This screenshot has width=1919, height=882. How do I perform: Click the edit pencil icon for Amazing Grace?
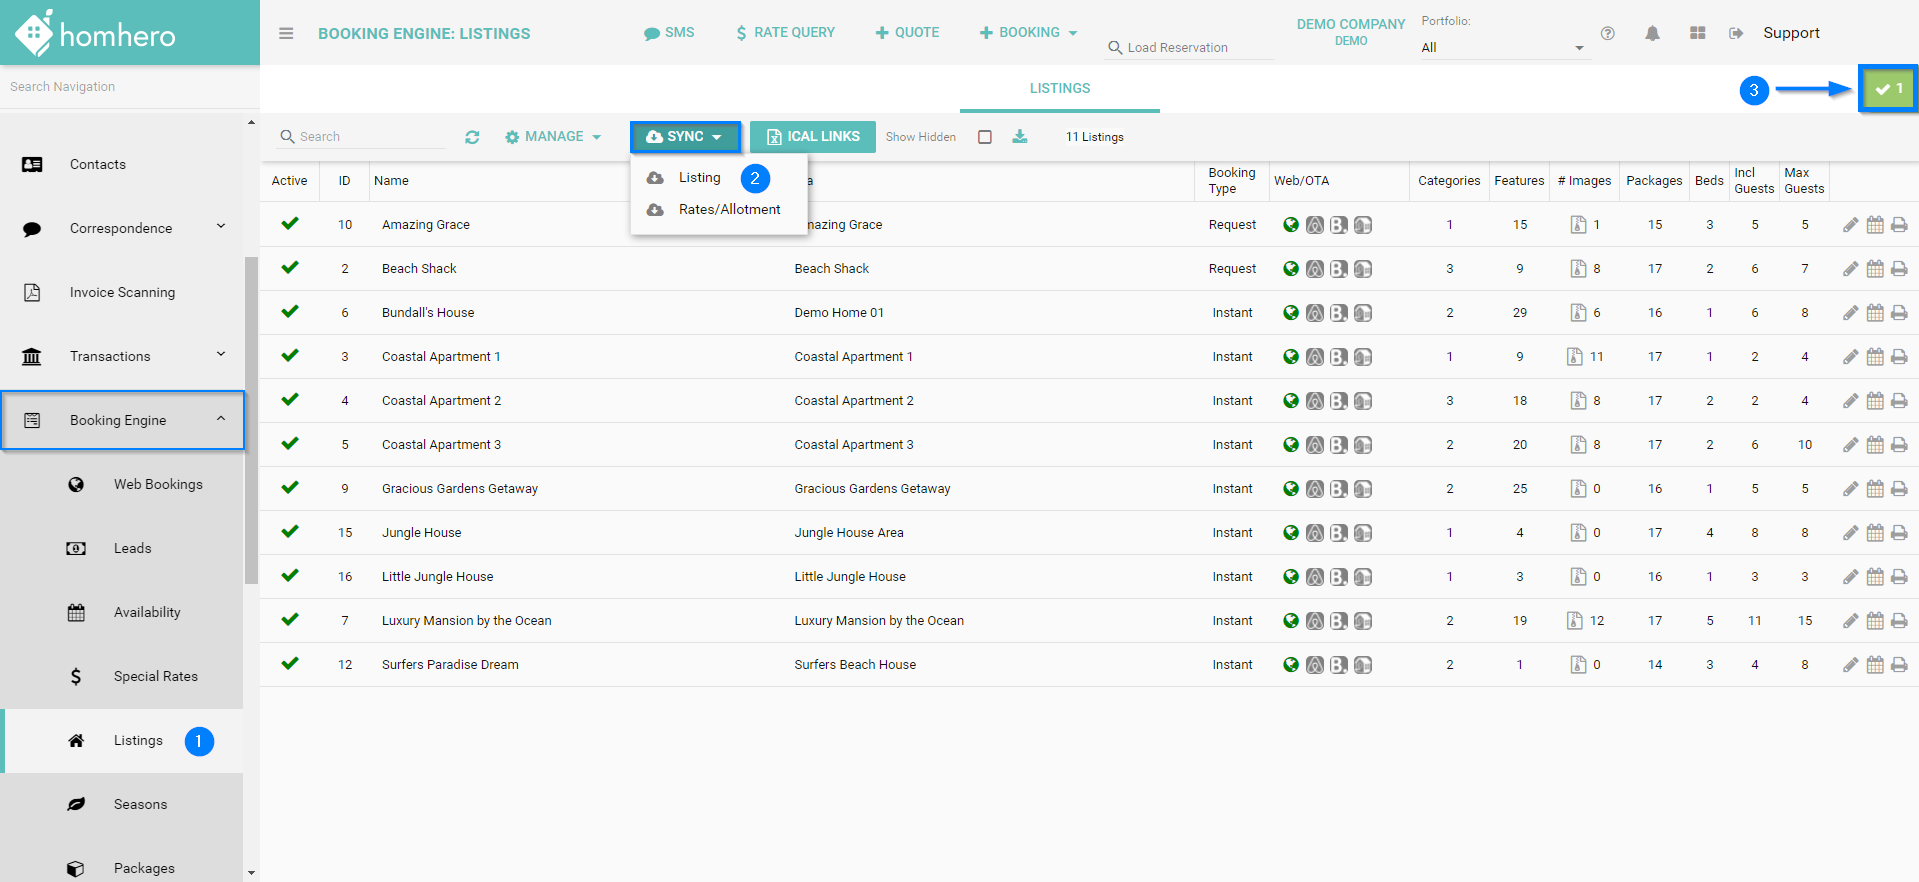pos(1850,225)
